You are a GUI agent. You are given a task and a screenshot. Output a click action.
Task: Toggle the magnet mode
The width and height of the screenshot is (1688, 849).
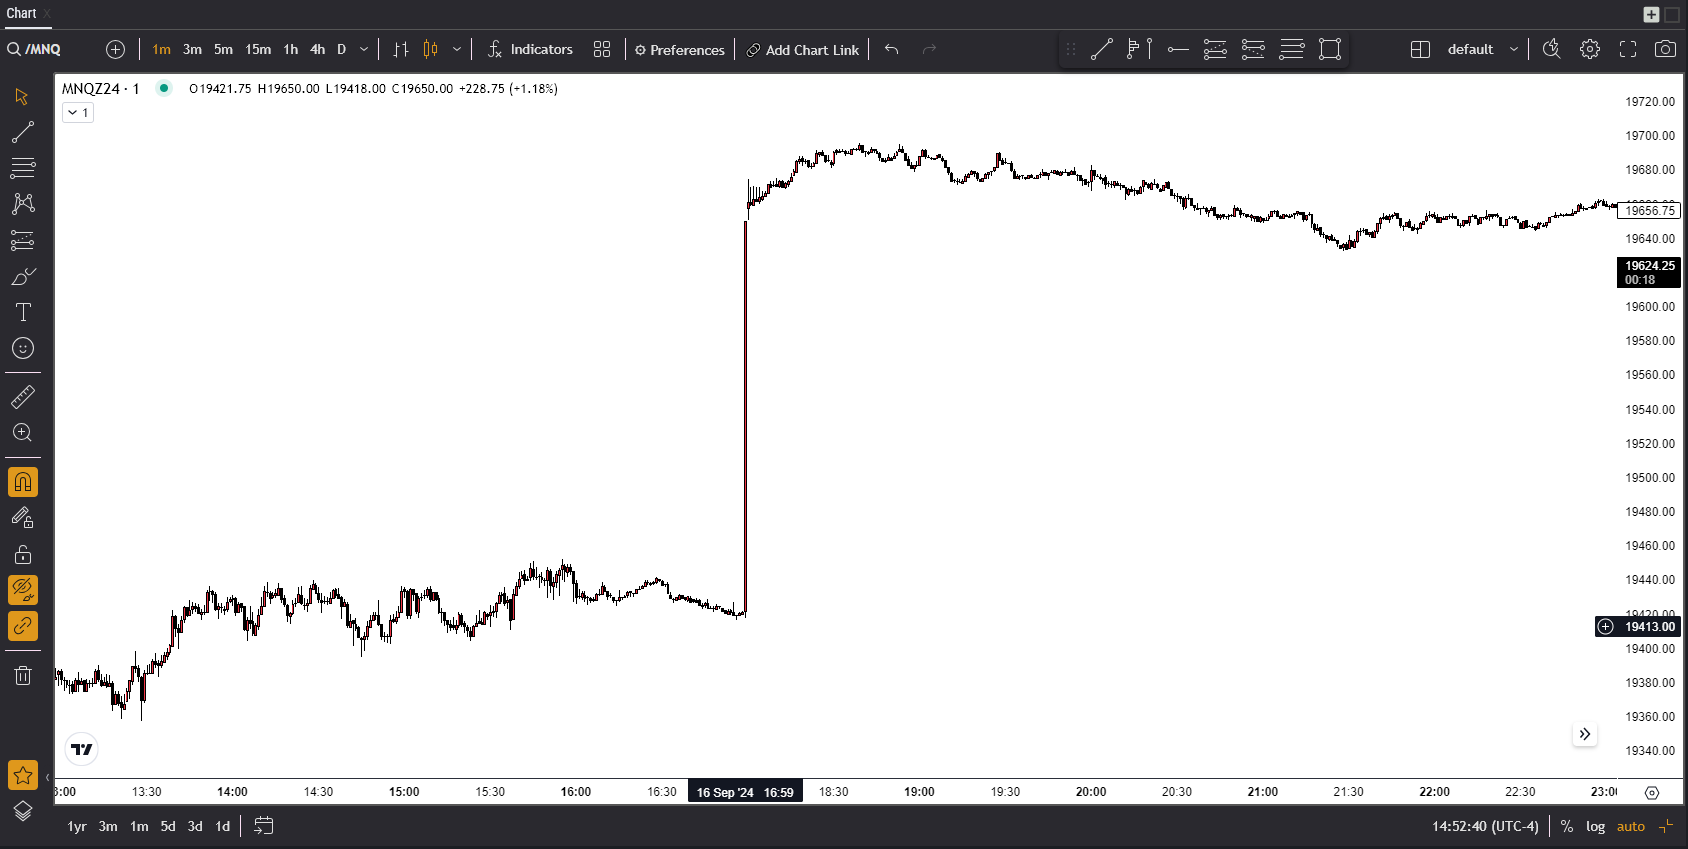click(x=23, y=482)
